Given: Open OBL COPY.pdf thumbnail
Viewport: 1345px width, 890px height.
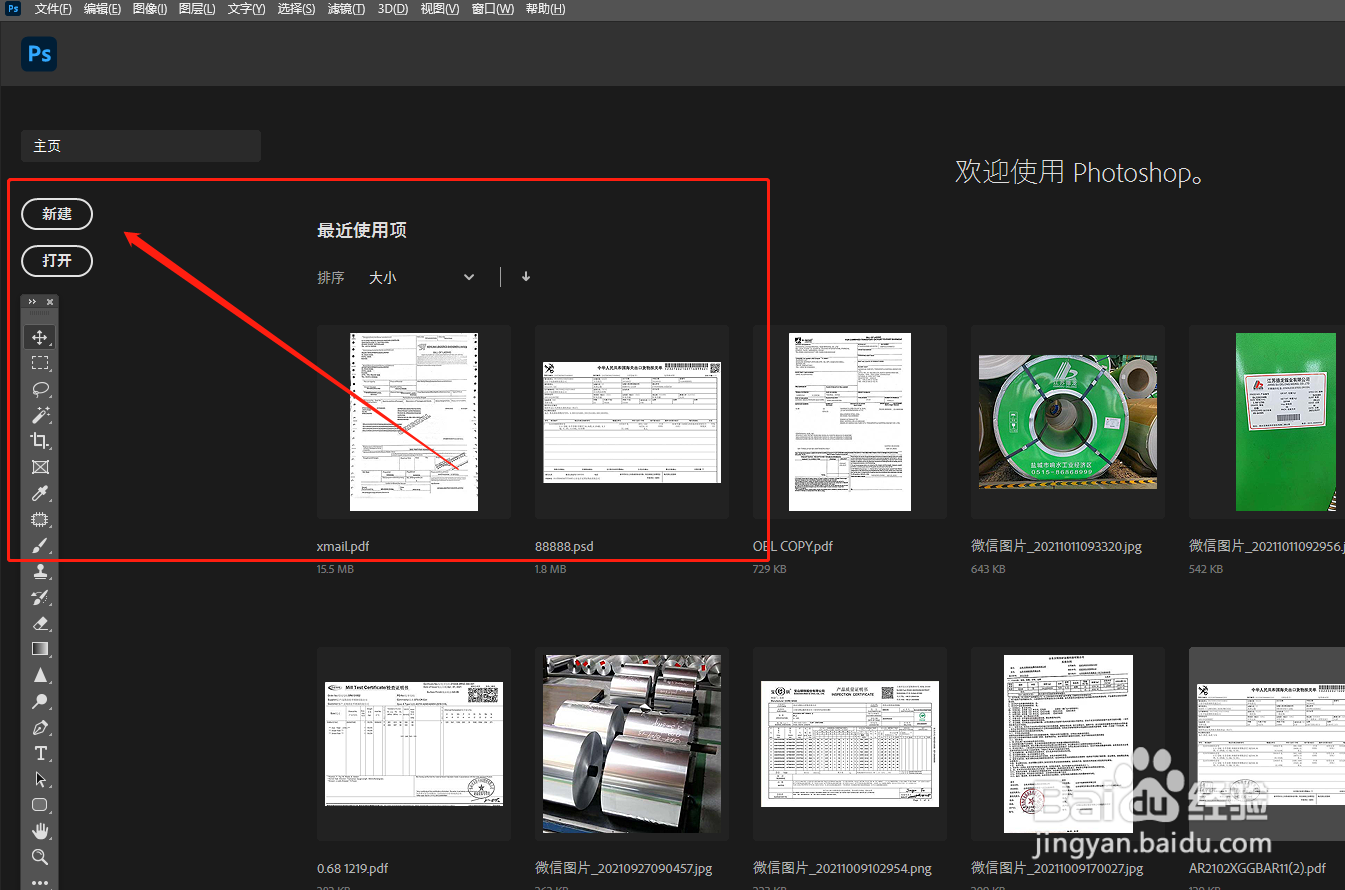Looking at the screenshot, I should click(850, 422).
